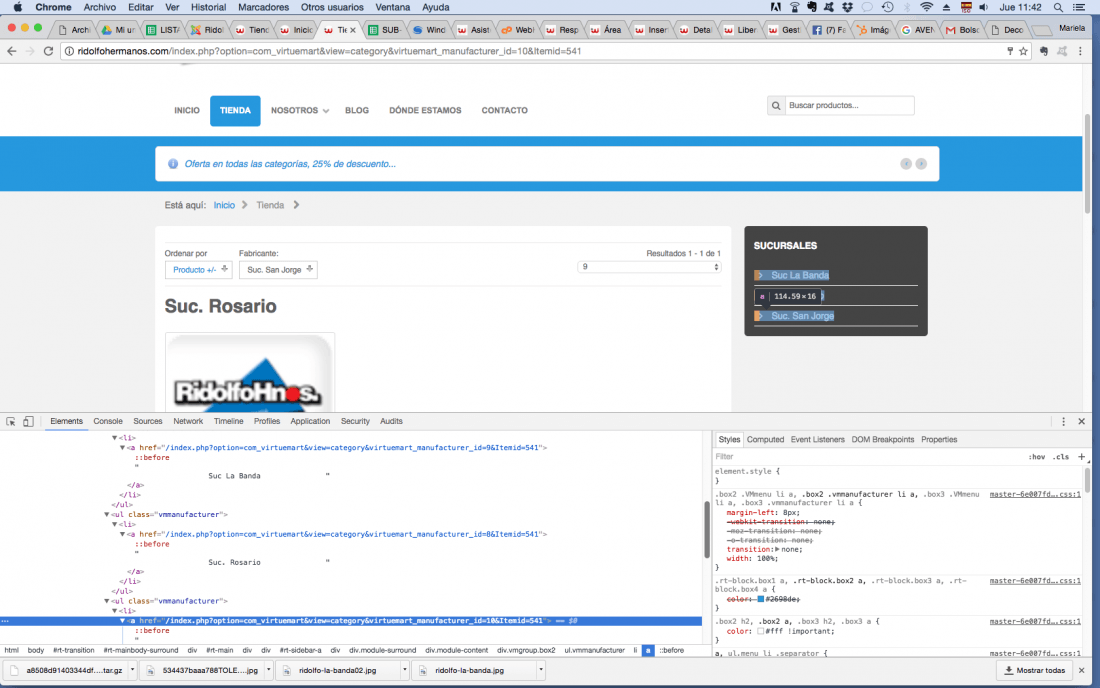Image resolution: width=1100 pixels, height=688 pixels.
Task: Open the Chrome three-dot menu
Action: 1080,51
